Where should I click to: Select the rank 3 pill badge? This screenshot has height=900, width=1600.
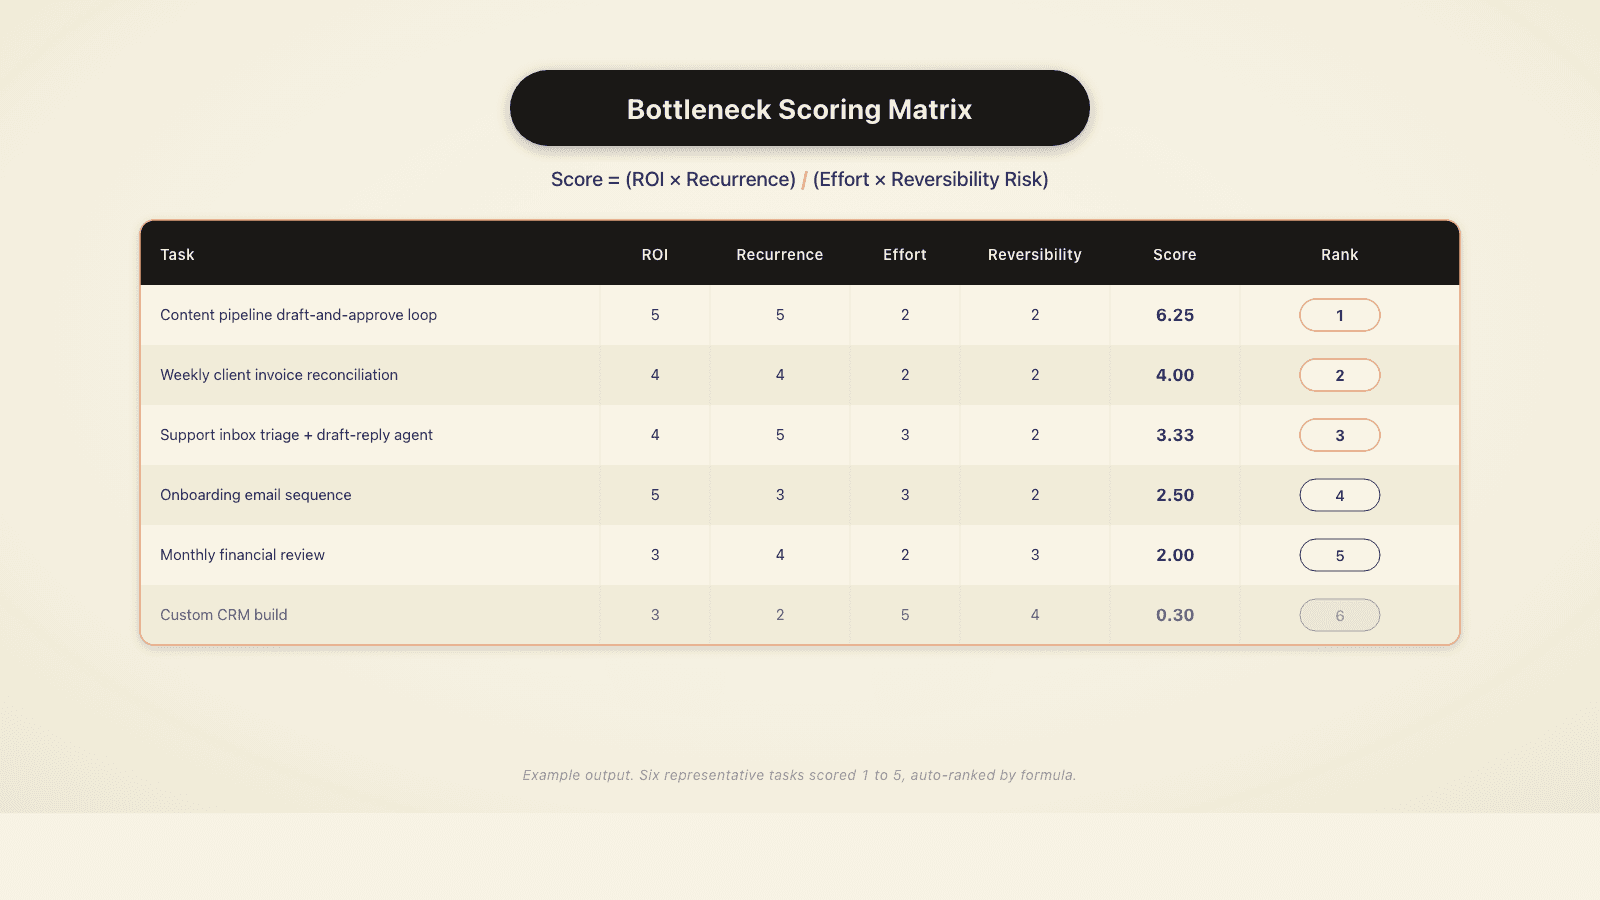click(1339, 435)
